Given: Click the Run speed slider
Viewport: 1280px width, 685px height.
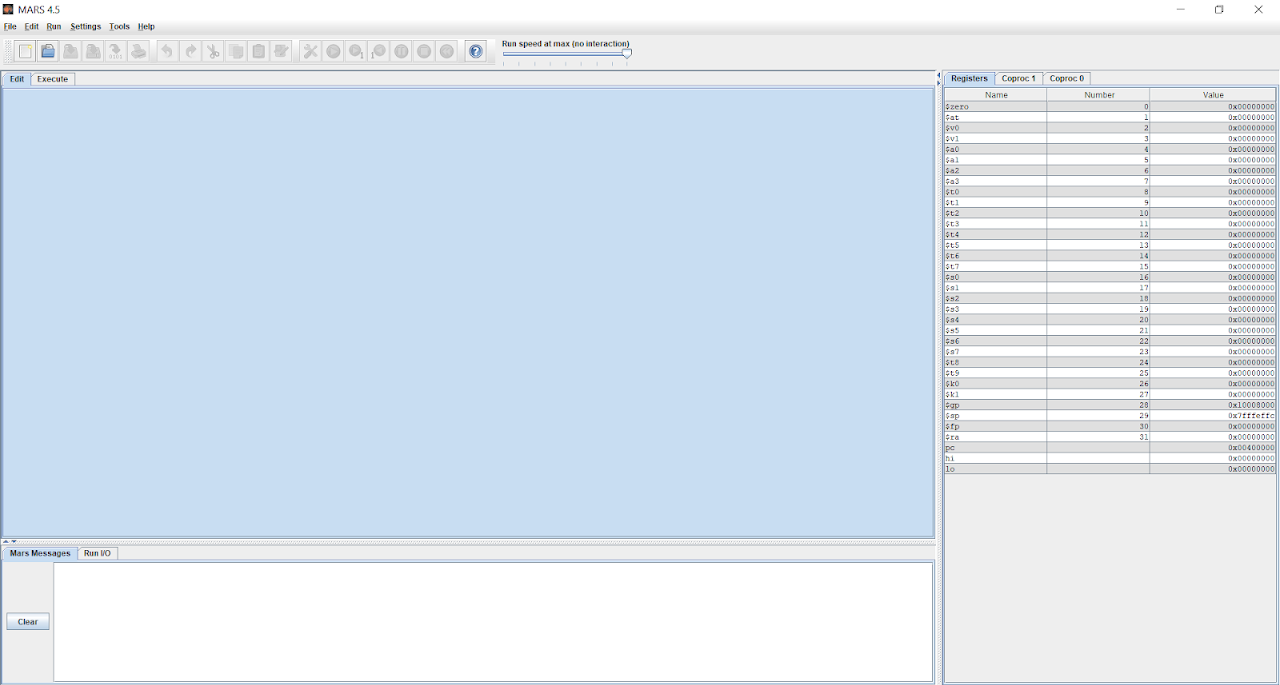Looking at the screenshot, I should point(565,54).
